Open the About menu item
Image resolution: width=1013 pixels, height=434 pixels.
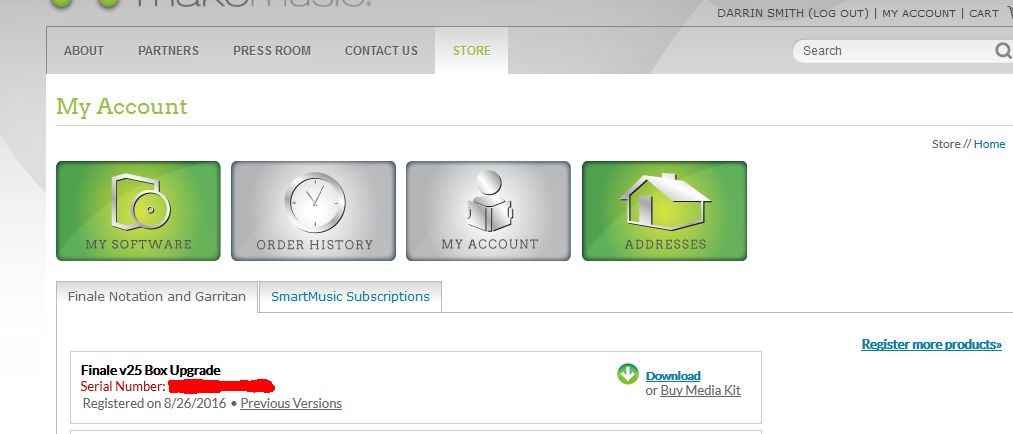[x=84, y=51]
